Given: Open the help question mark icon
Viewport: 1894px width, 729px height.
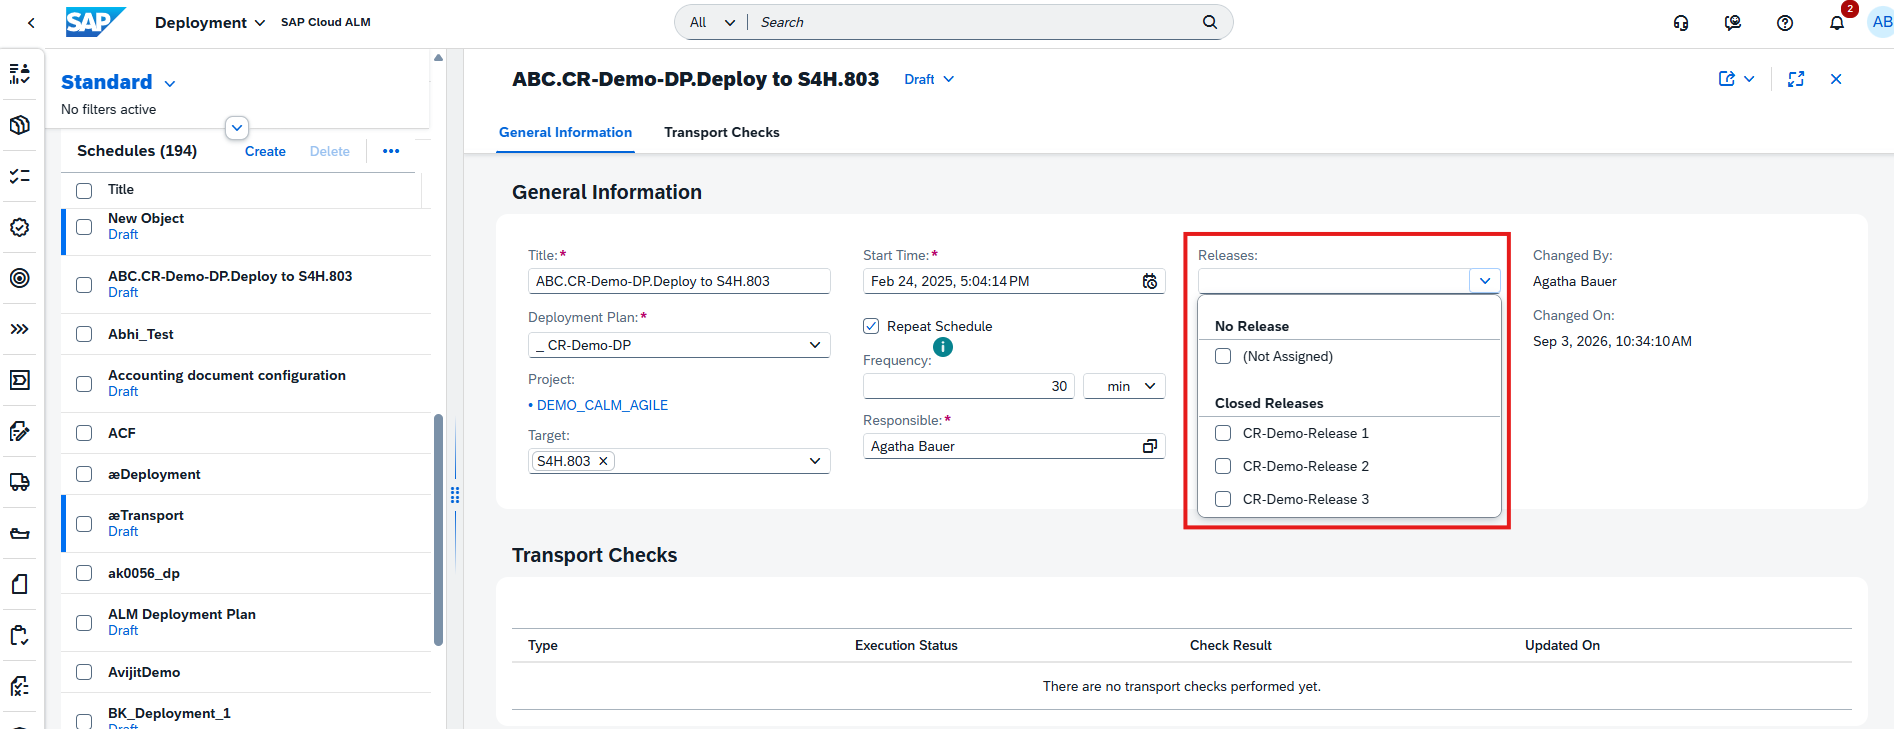Looking at the screenshot, I should [x=1785, y=22].
